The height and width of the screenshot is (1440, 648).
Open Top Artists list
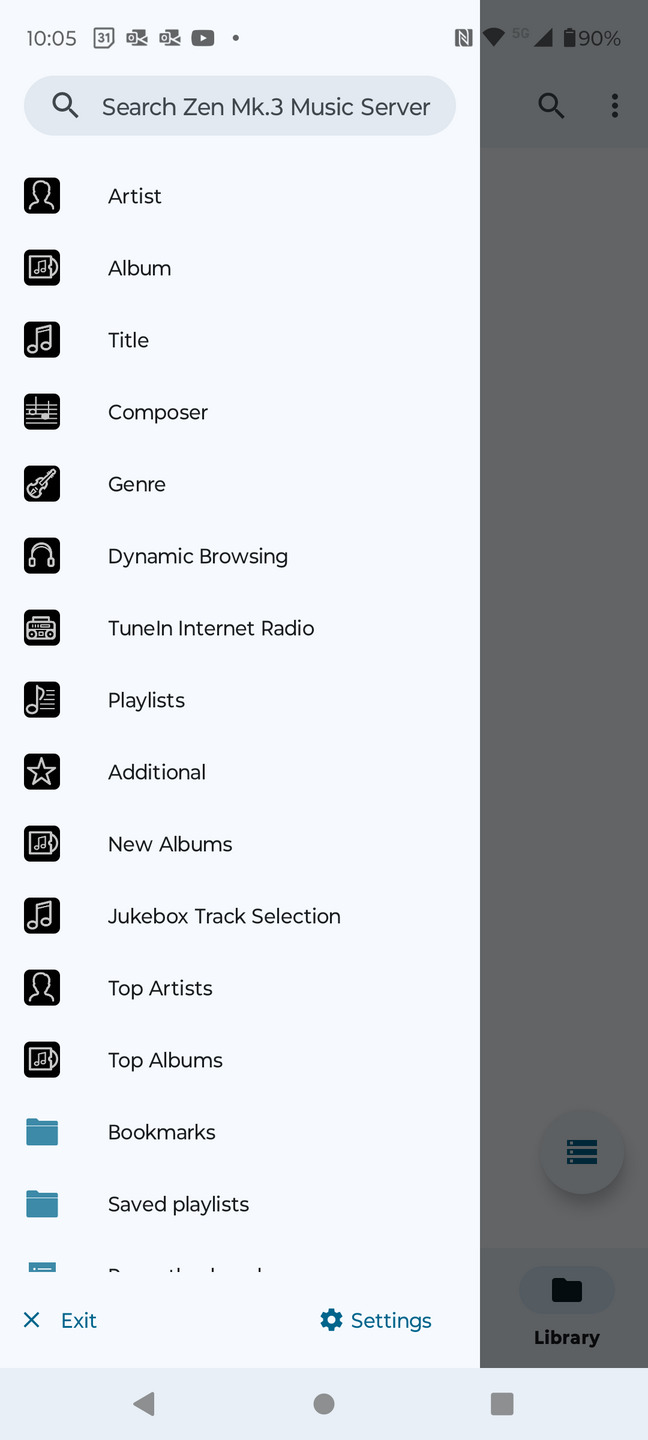coord(240,988)
